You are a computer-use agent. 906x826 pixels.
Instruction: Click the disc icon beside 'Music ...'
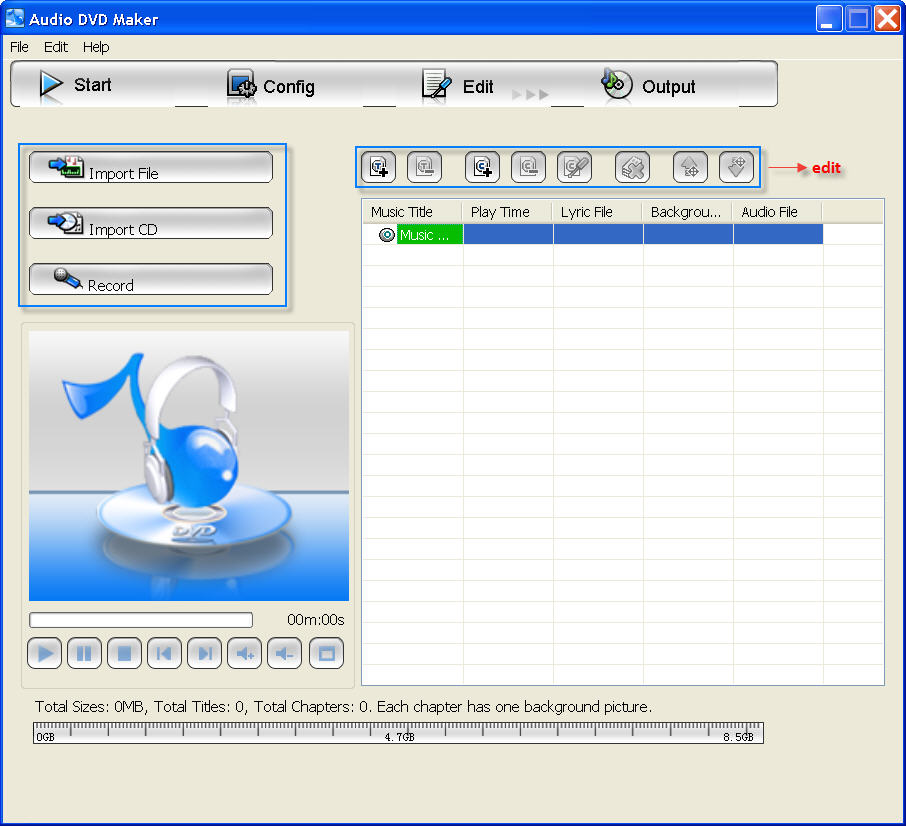tap(387, 235)
